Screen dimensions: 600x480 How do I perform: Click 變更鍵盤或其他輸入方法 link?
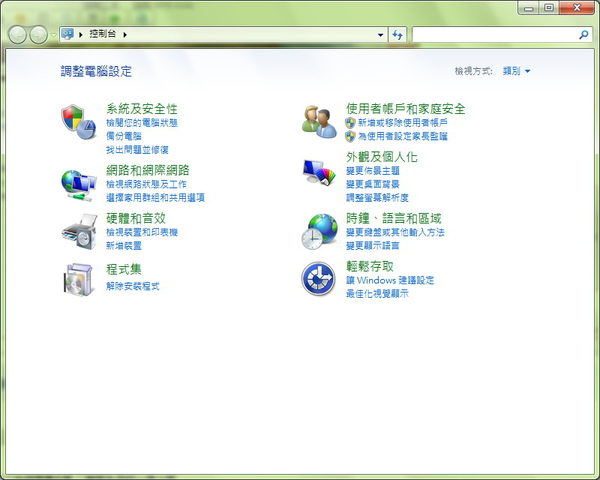point(395,232)
